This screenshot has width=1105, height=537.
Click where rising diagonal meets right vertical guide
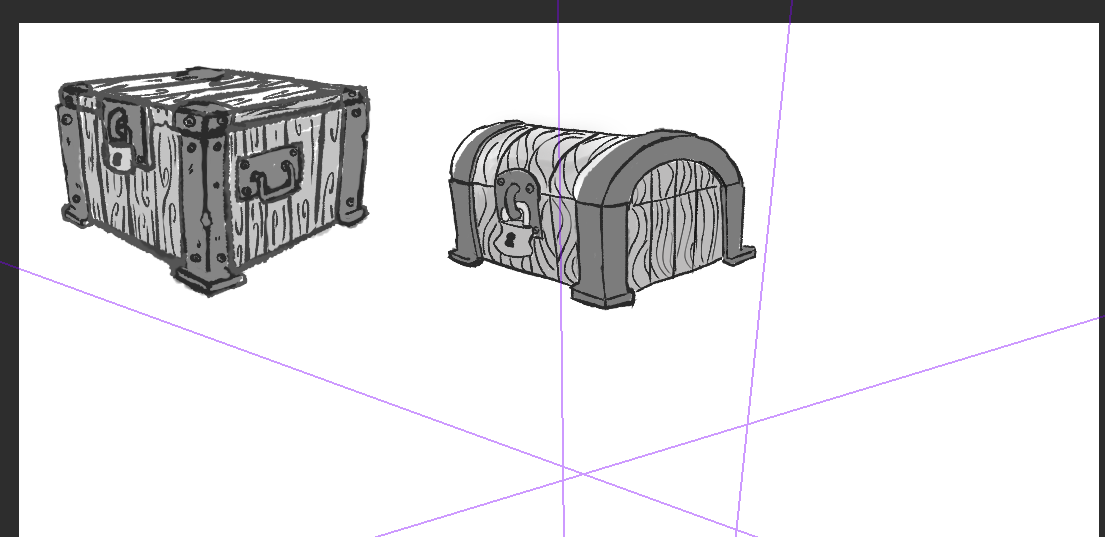[x=746, y=425]
